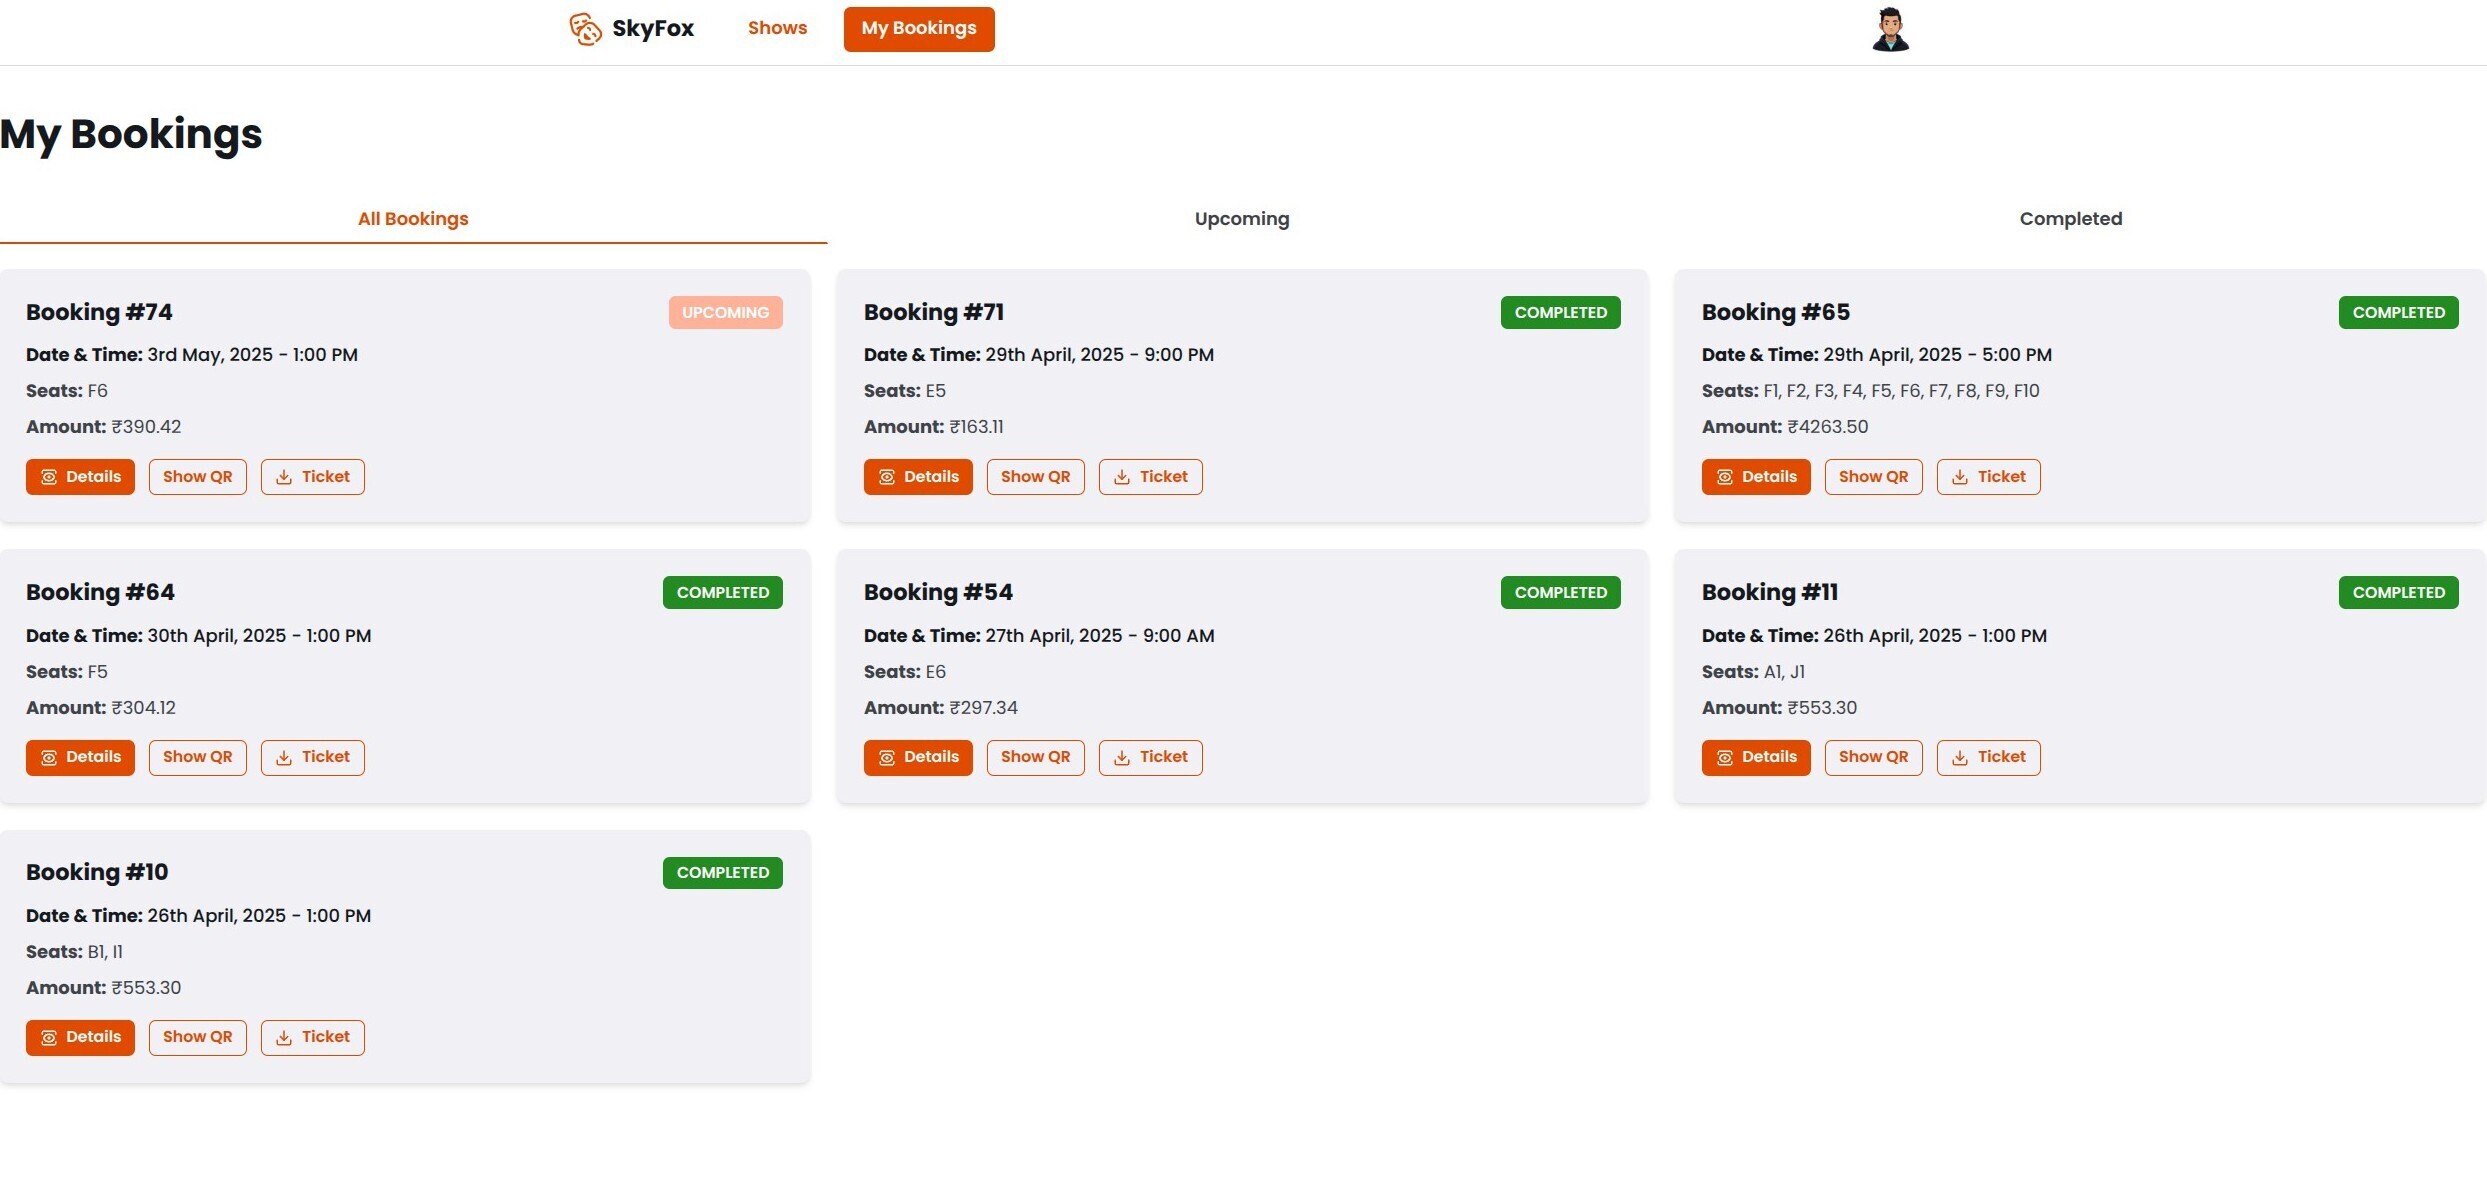Click seats list F1, F2, F3 through F10
This screenshot has height=1186, width=2487.
[x=1901, y=391]
